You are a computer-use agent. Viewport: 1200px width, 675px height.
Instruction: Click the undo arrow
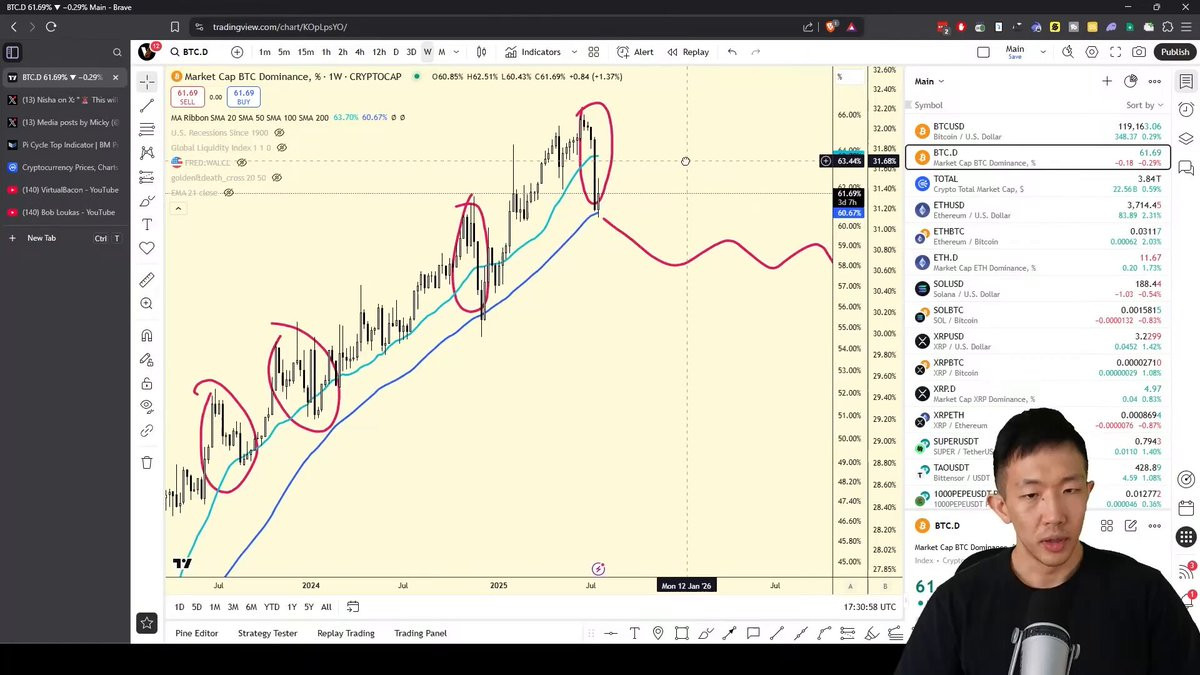732,52
